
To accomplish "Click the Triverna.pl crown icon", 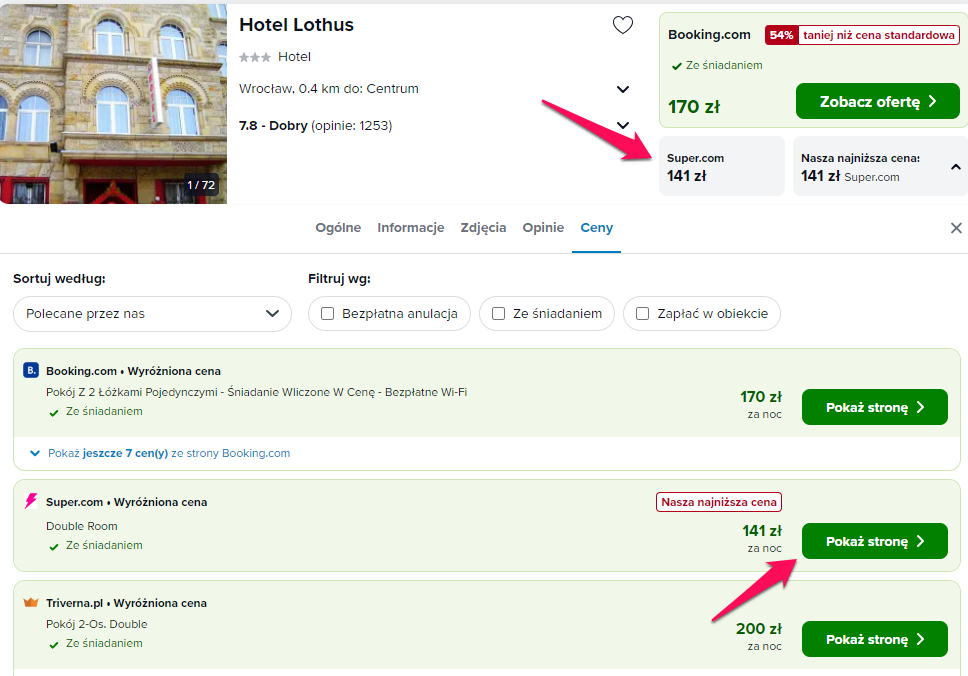I will point(31,603).
